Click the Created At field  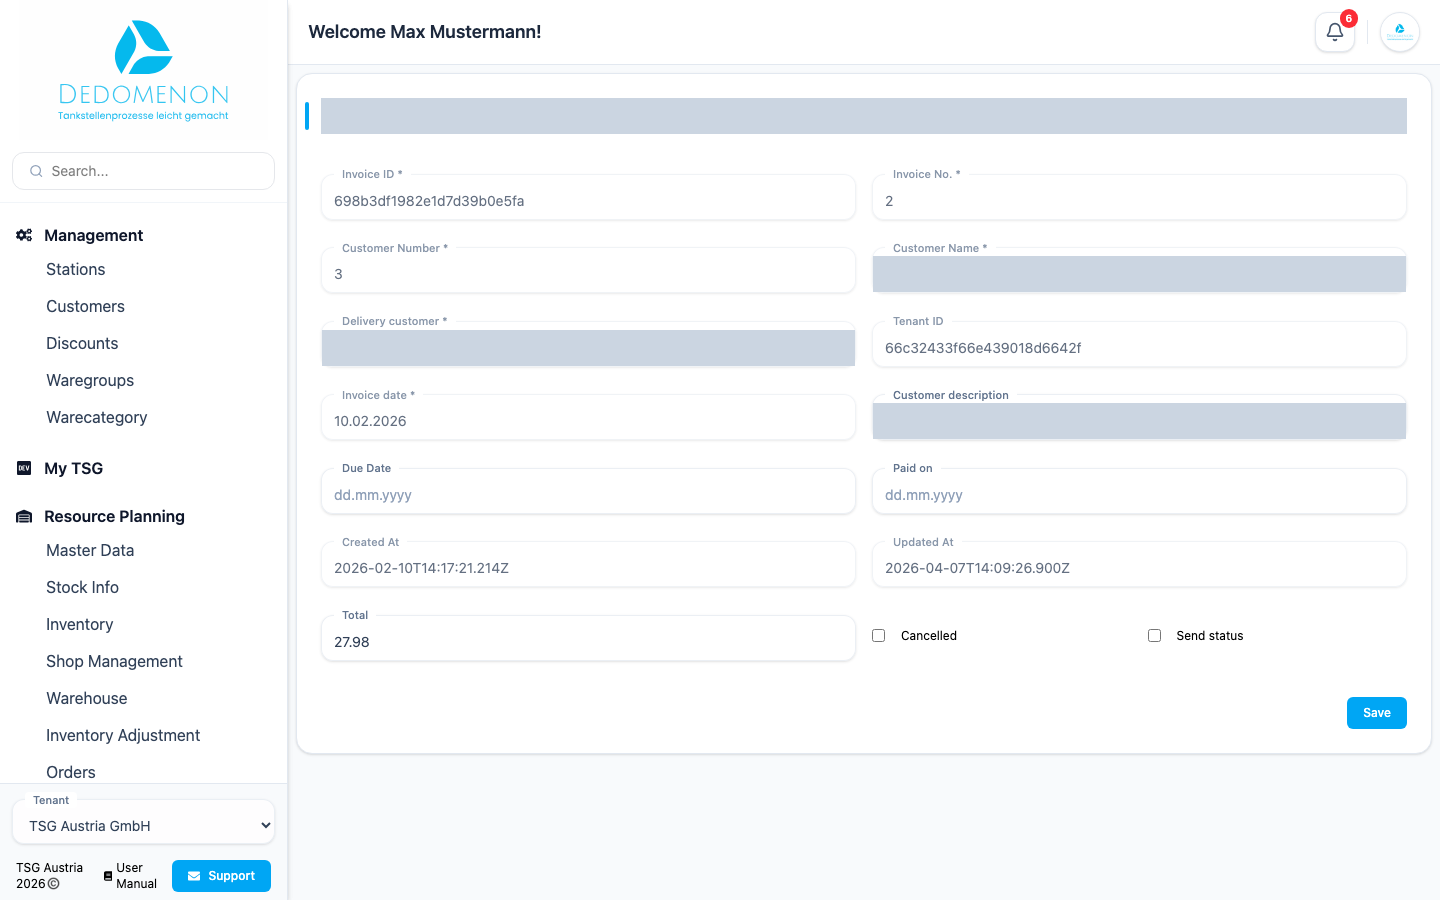click(x=588, y=564)
